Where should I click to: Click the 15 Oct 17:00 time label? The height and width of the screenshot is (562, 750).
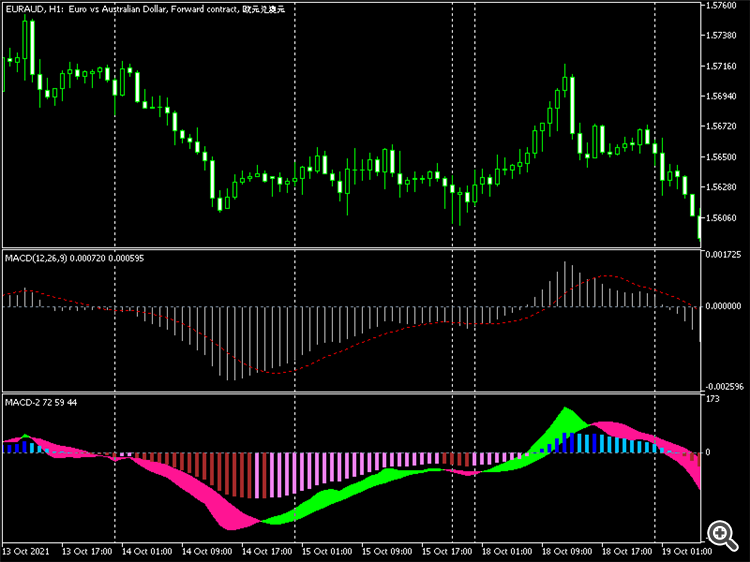(x=447, y=551)
